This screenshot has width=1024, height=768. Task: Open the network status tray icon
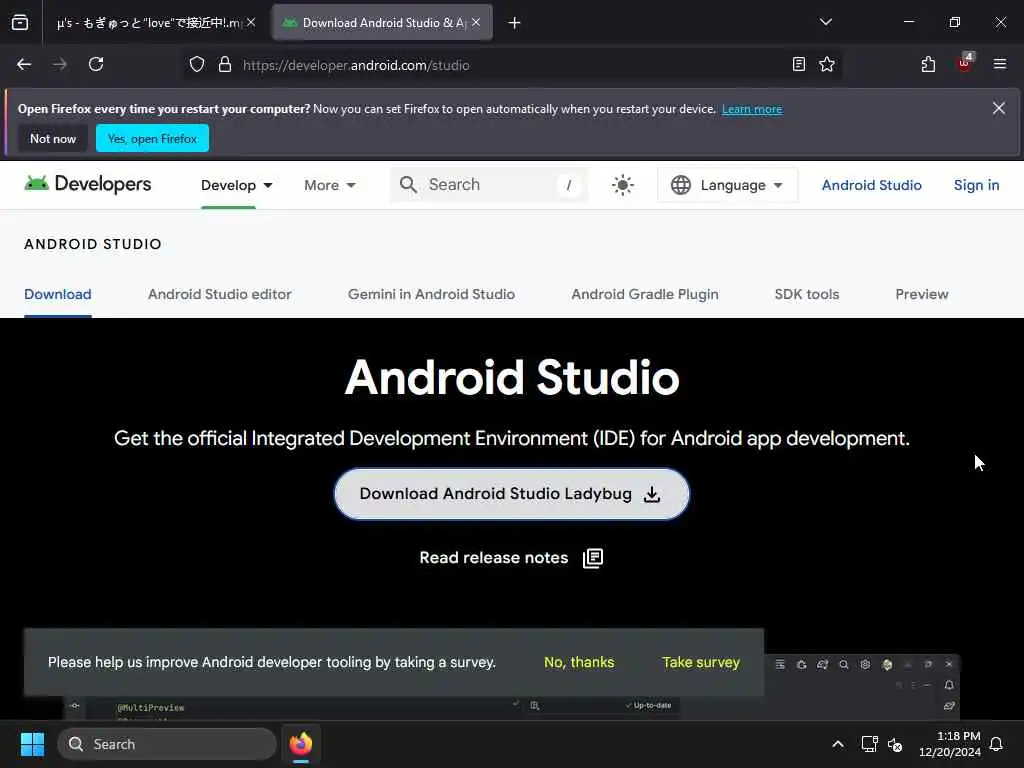pos(869,744)
